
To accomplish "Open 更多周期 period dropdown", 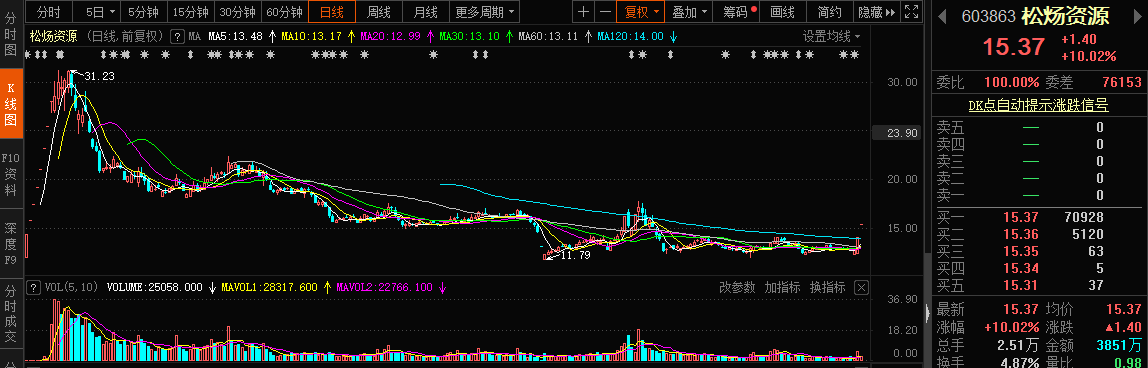I will [483, 12].
